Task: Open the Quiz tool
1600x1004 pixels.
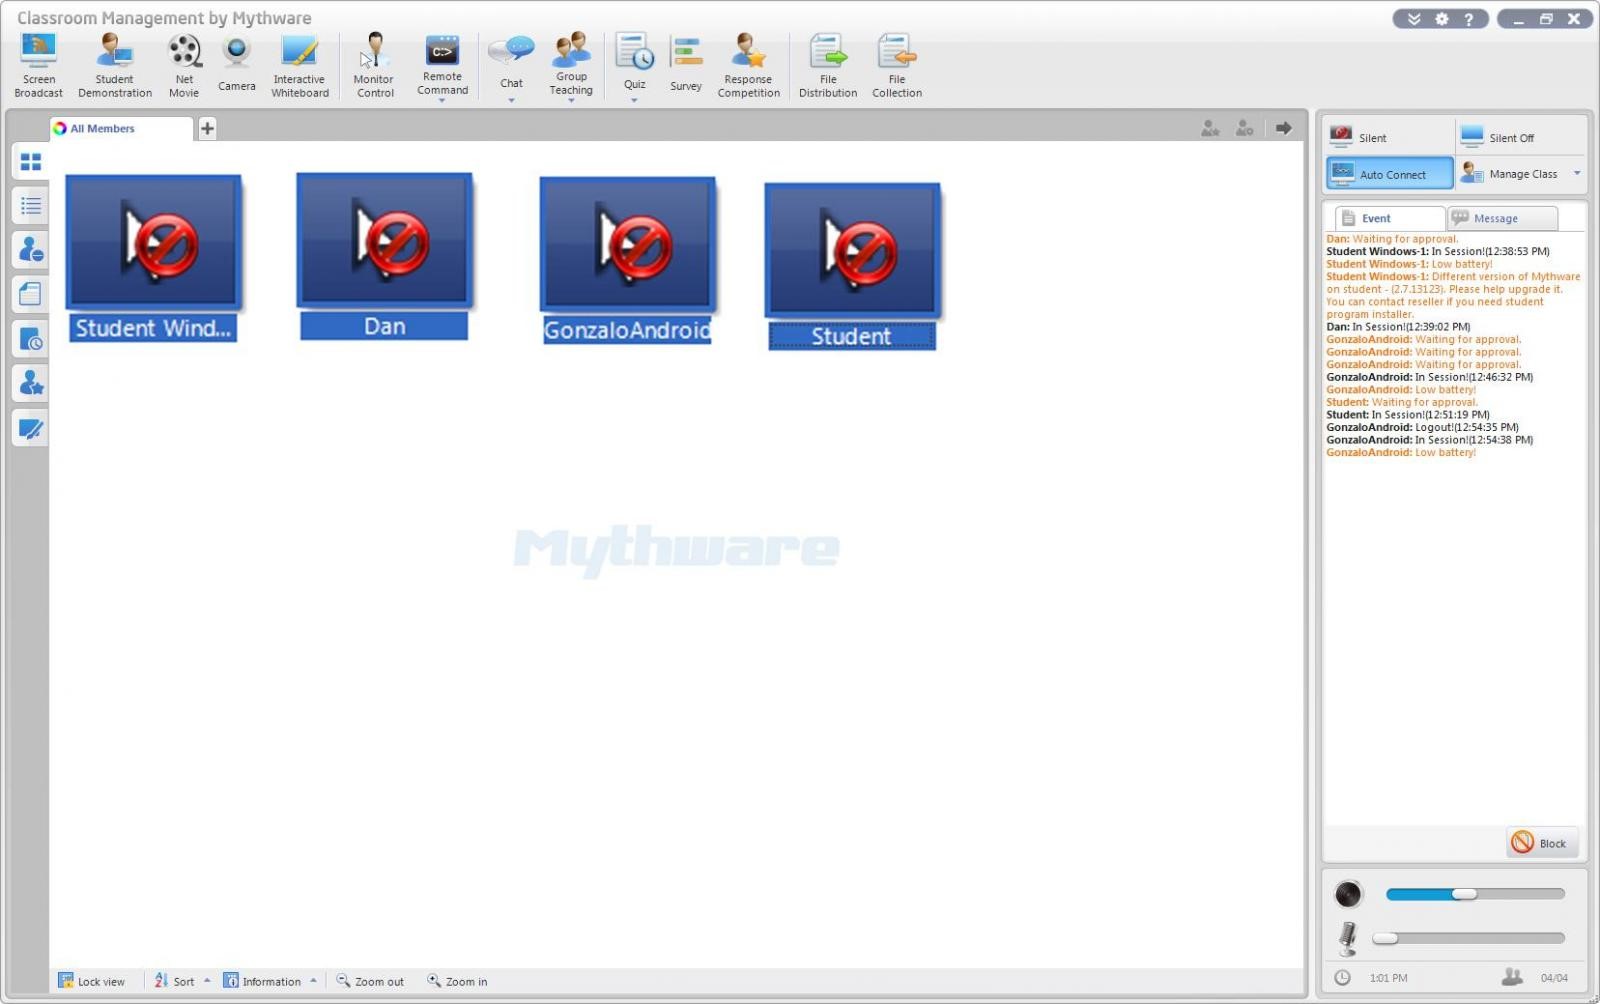Action: 634,60
